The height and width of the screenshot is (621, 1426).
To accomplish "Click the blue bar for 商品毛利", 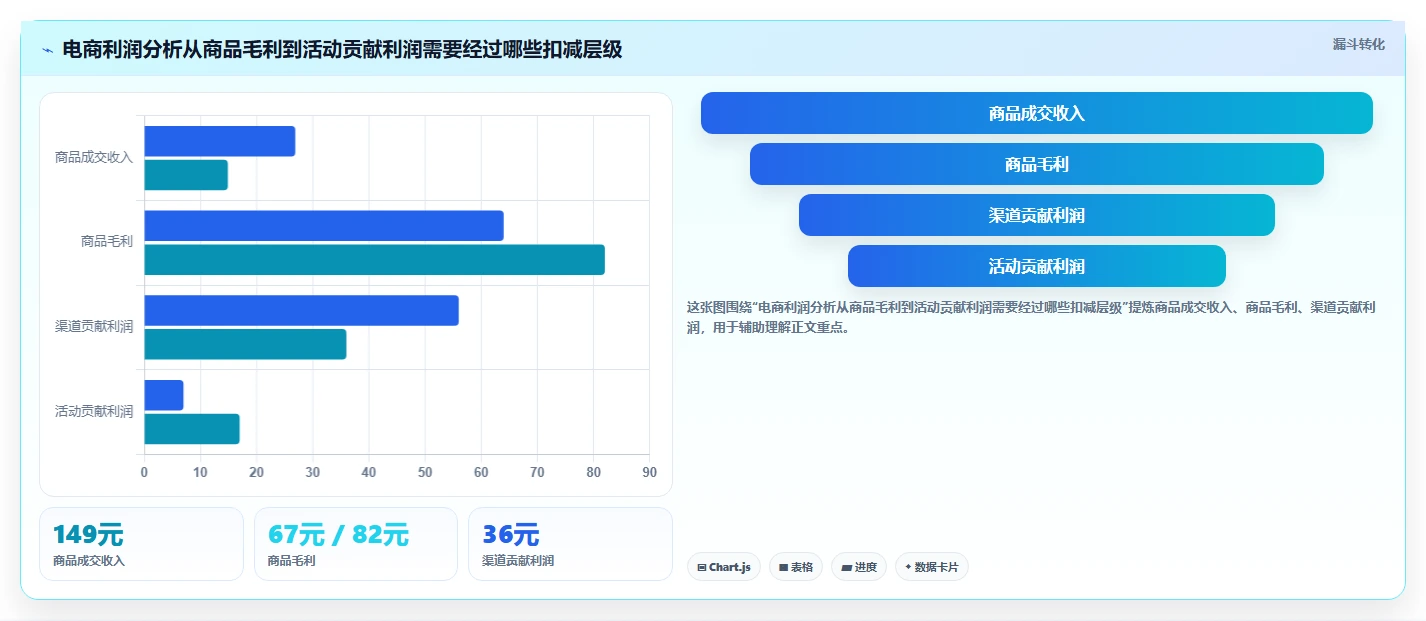I will pyautogui.click(x=324, y=226).
